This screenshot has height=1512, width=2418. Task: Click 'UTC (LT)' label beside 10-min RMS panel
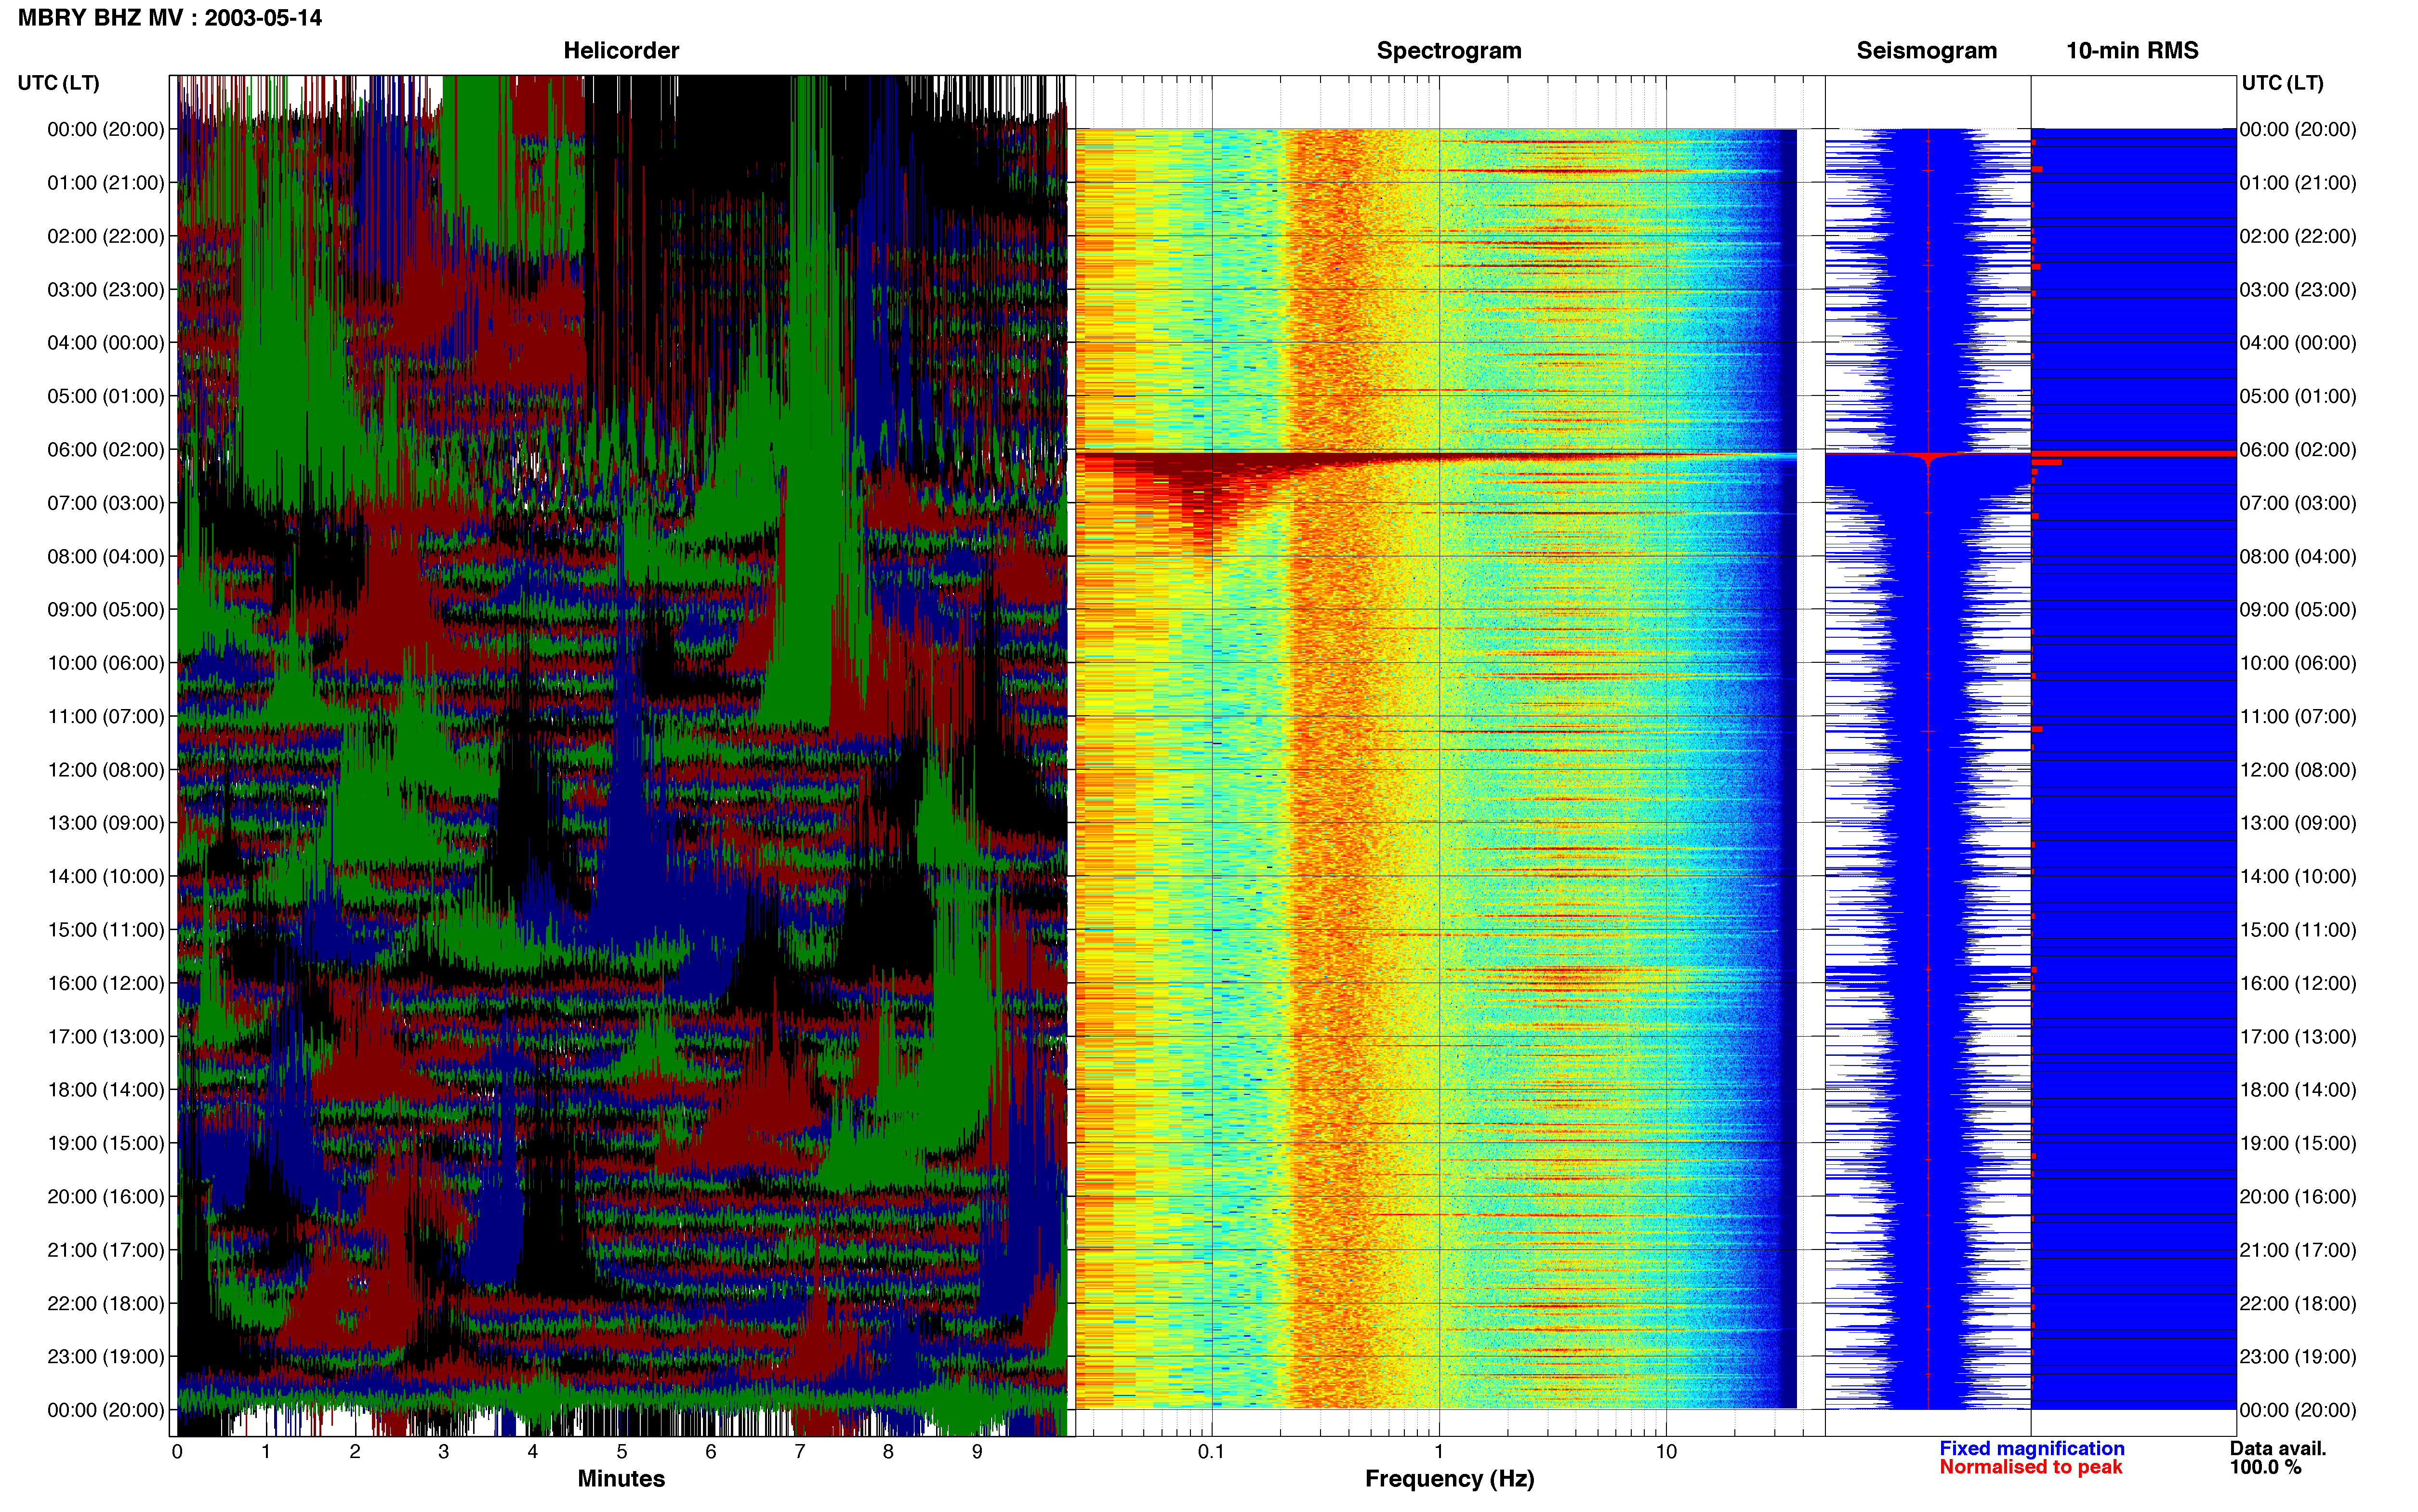pyautogui.click(x=2283, y=83)
